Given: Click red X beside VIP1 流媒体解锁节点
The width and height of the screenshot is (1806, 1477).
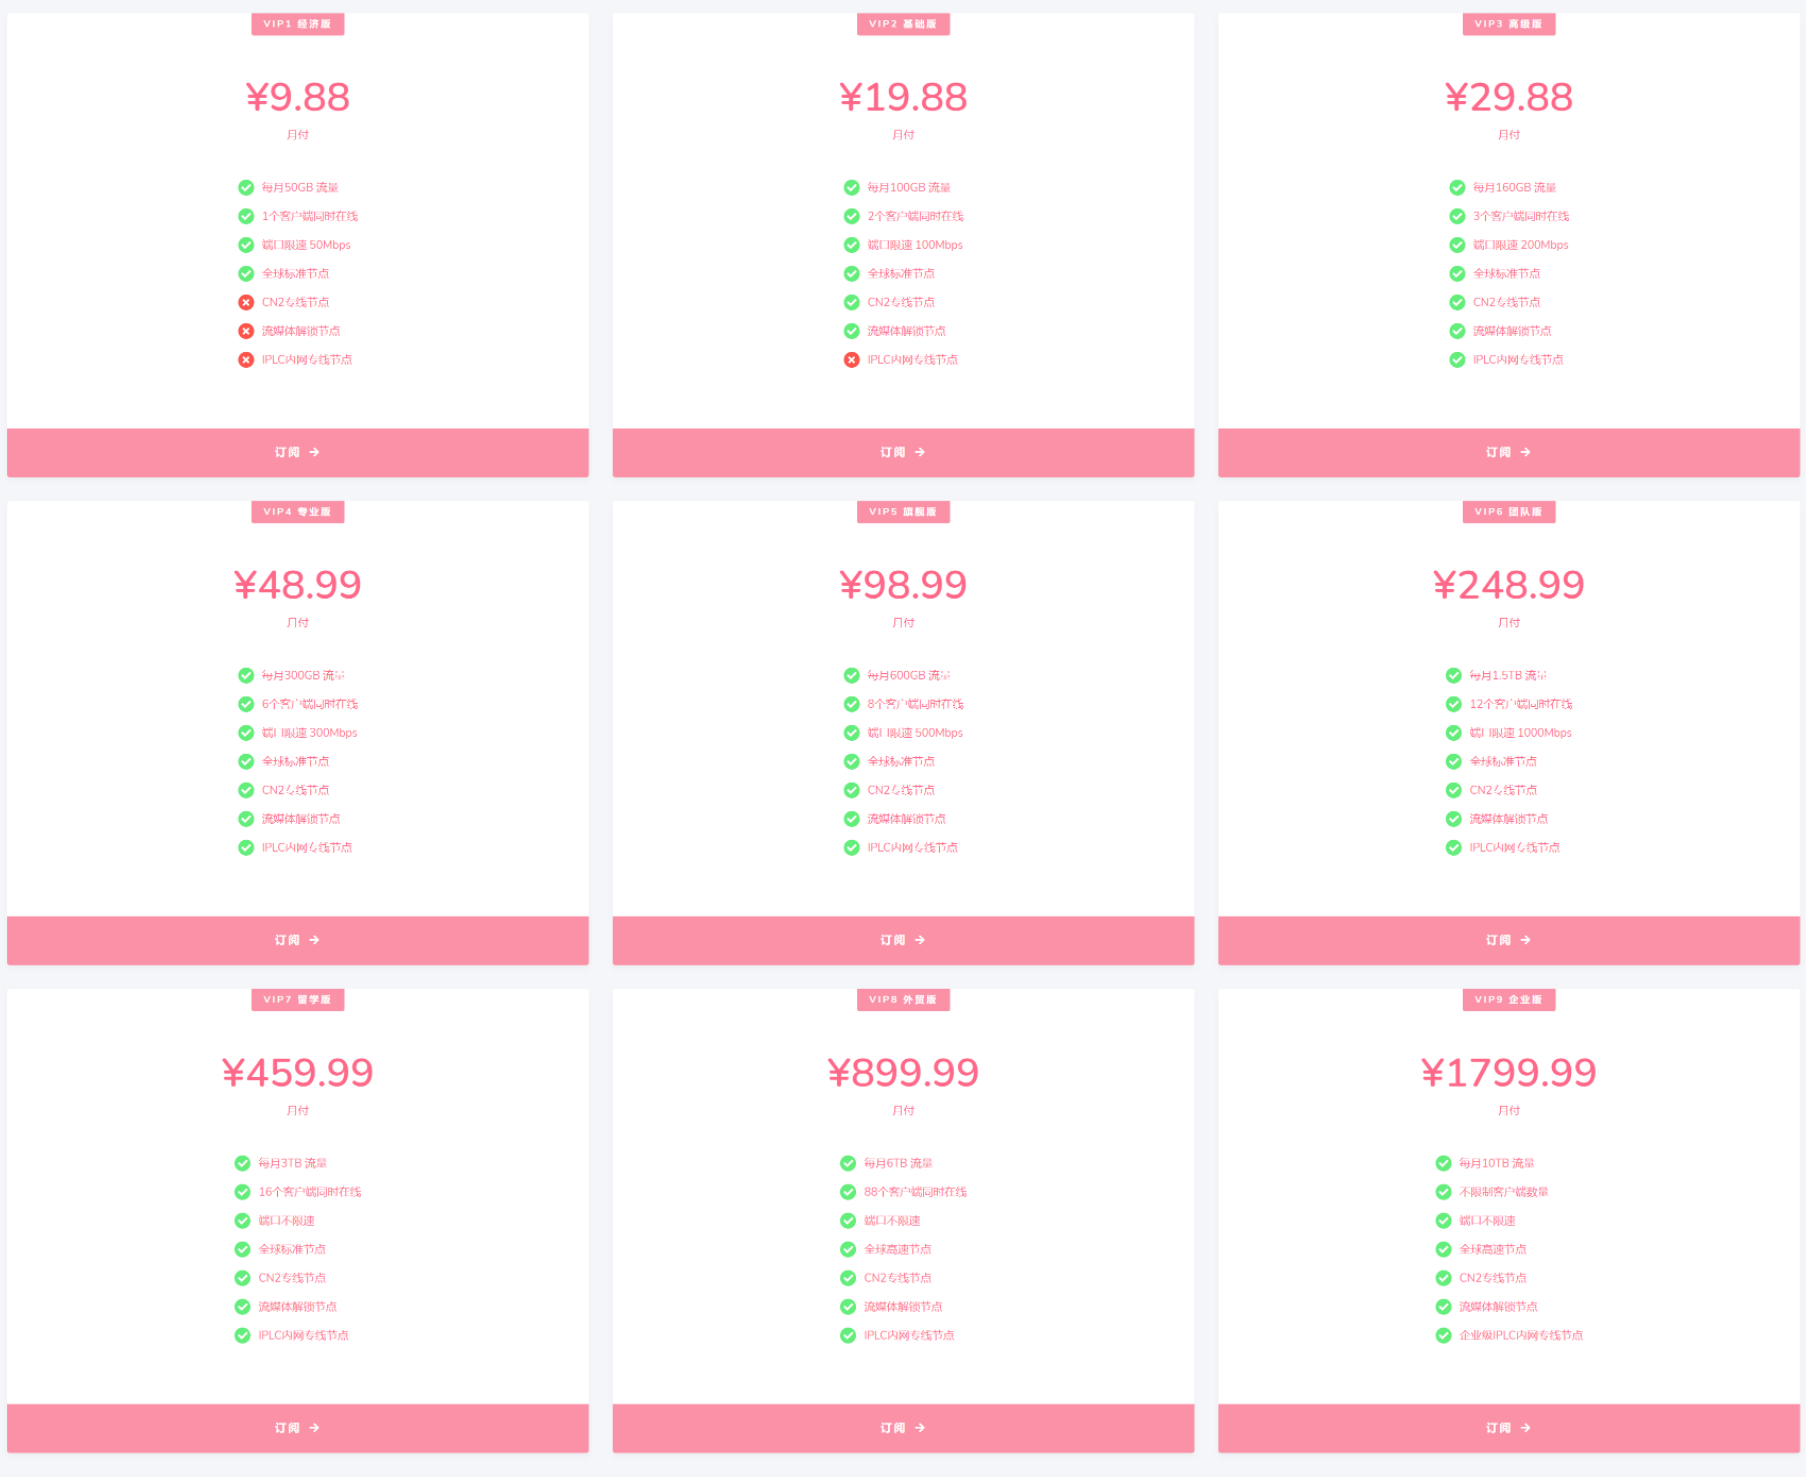Looking at the screenshot, I should [x=246, y=331].
